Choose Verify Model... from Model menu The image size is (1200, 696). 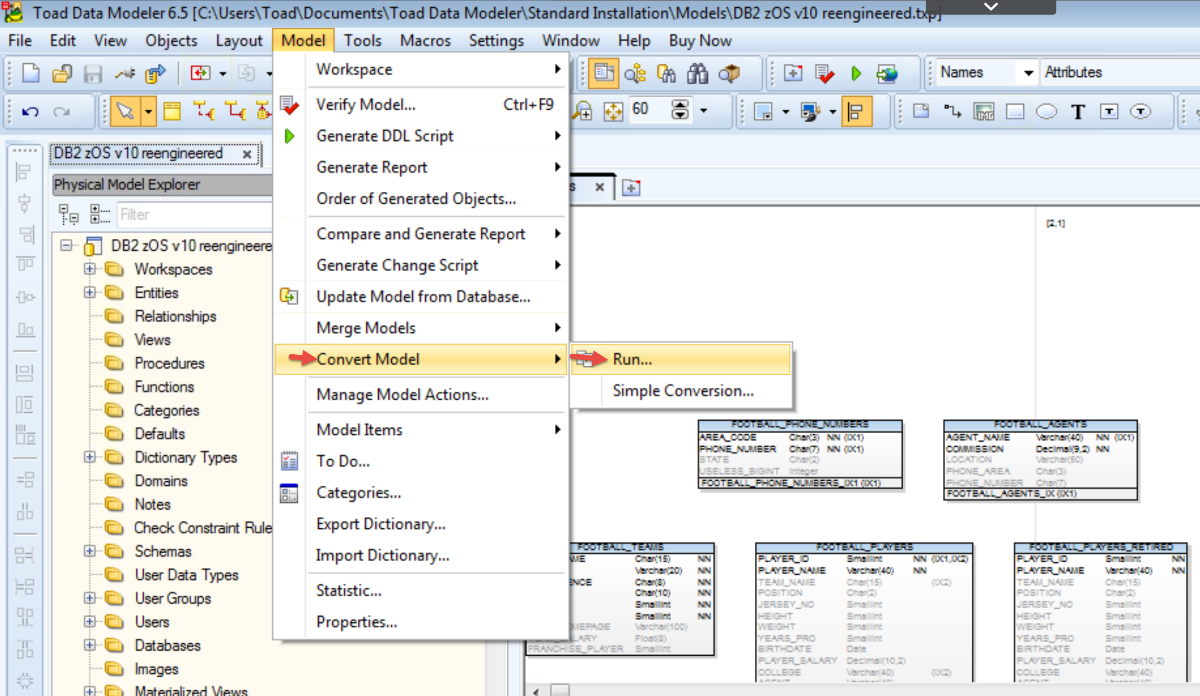tap(422, 104)
